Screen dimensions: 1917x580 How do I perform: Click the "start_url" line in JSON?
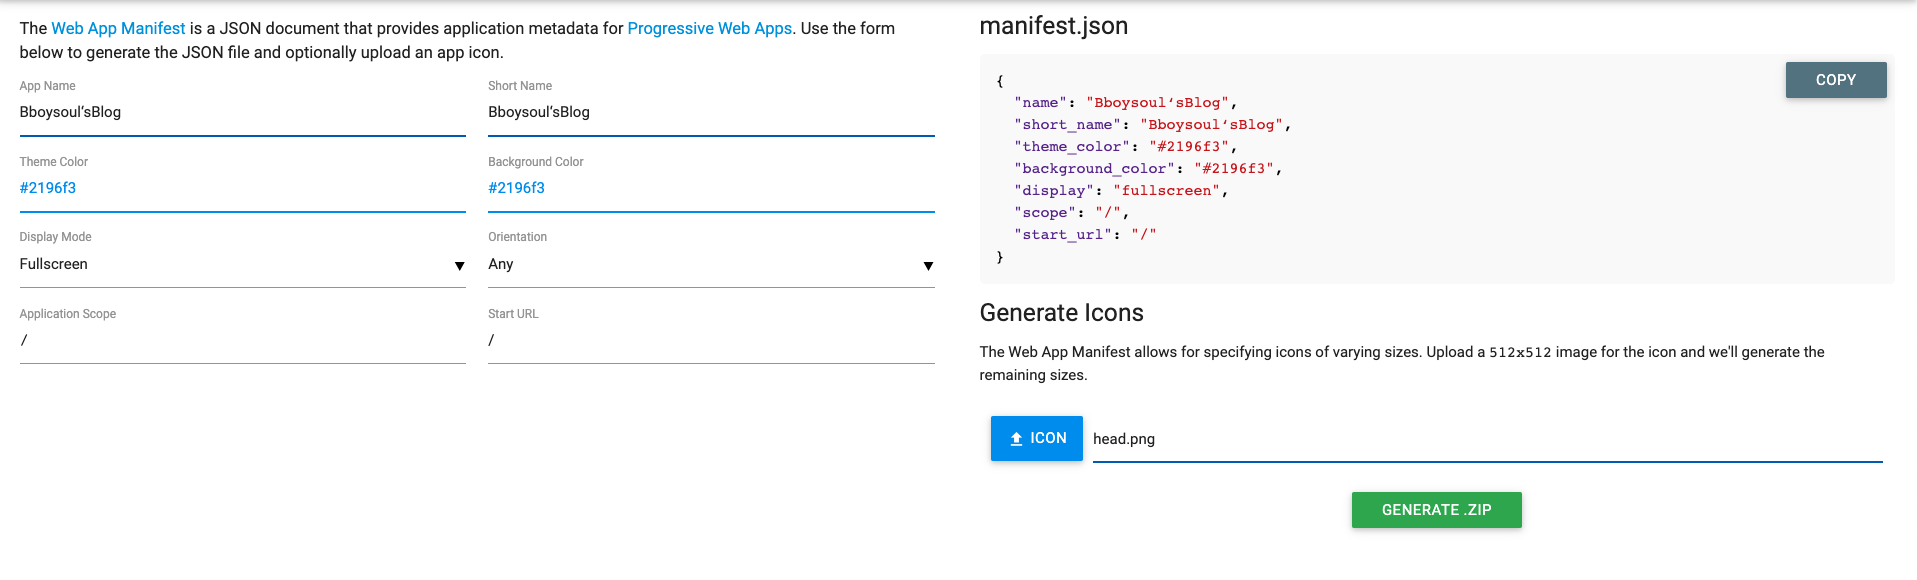1085,235
